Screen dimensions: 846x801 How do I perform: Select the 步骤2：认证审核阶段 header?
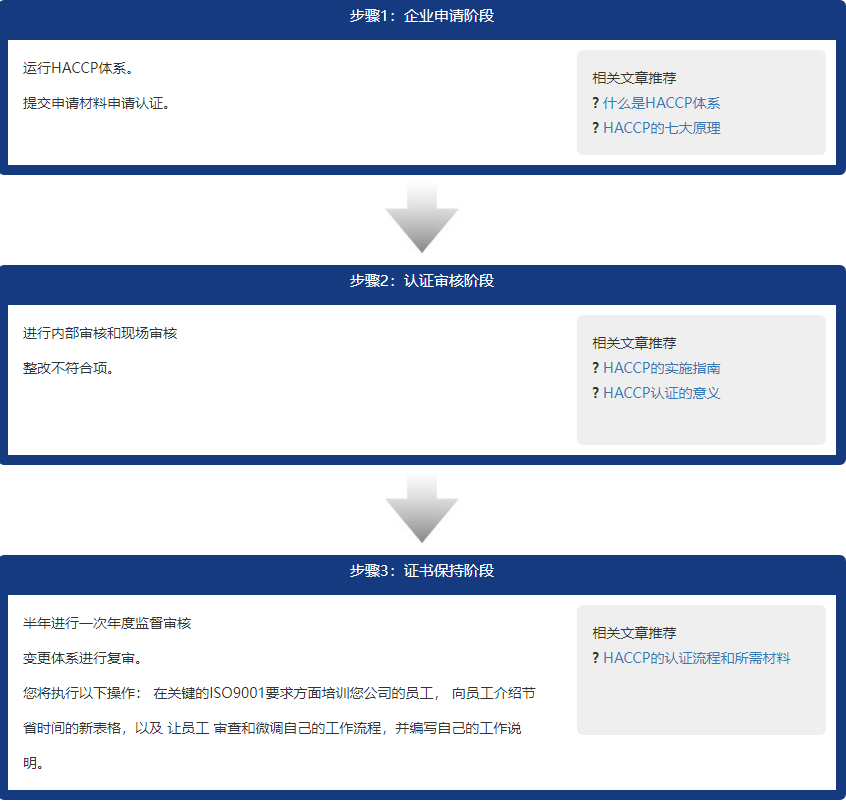coord(422,281)
